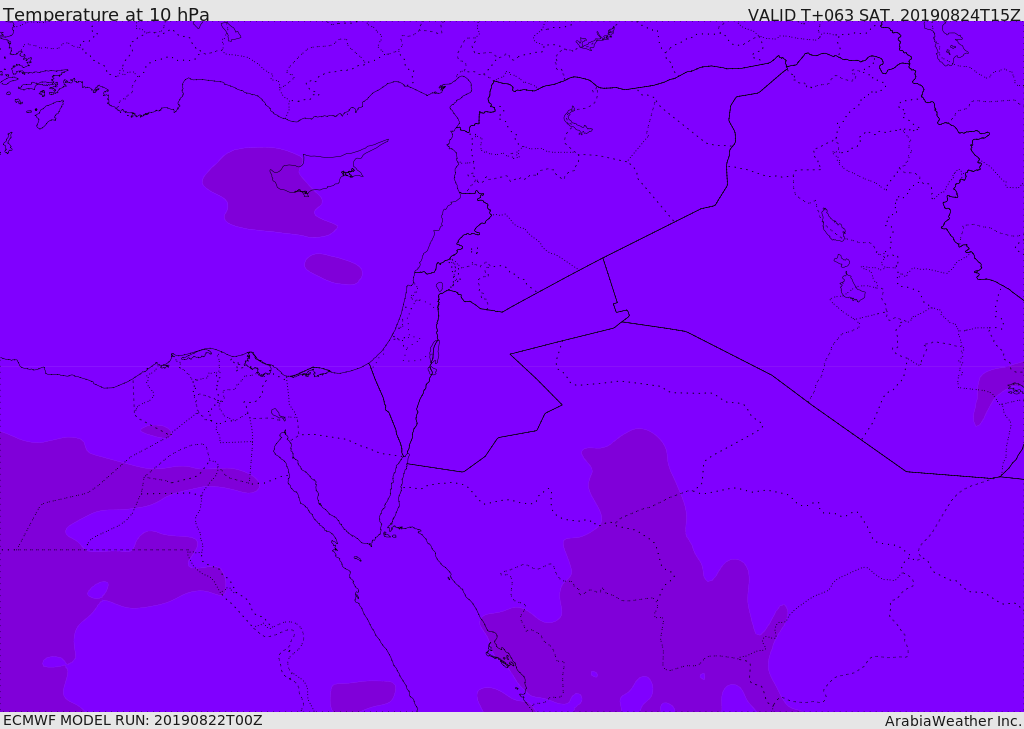Screen dimensions: 1024x729
Task: Click the Dead Sea outline on the map
Action: pos(433,357)
